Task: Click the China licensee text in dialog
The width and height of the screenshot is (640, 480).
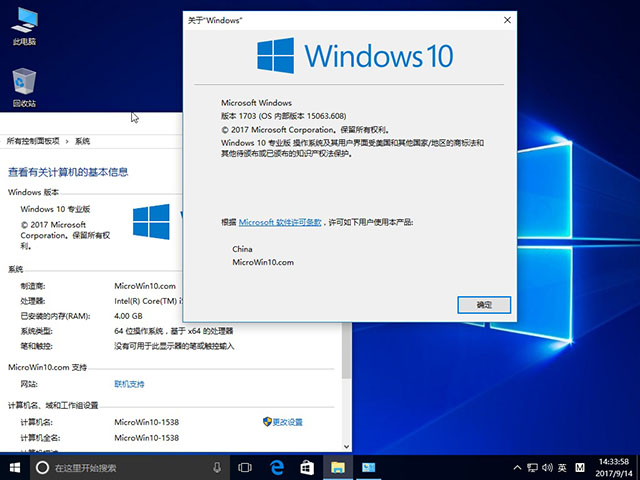Action: pyautogui.click(x=242, y=249)
